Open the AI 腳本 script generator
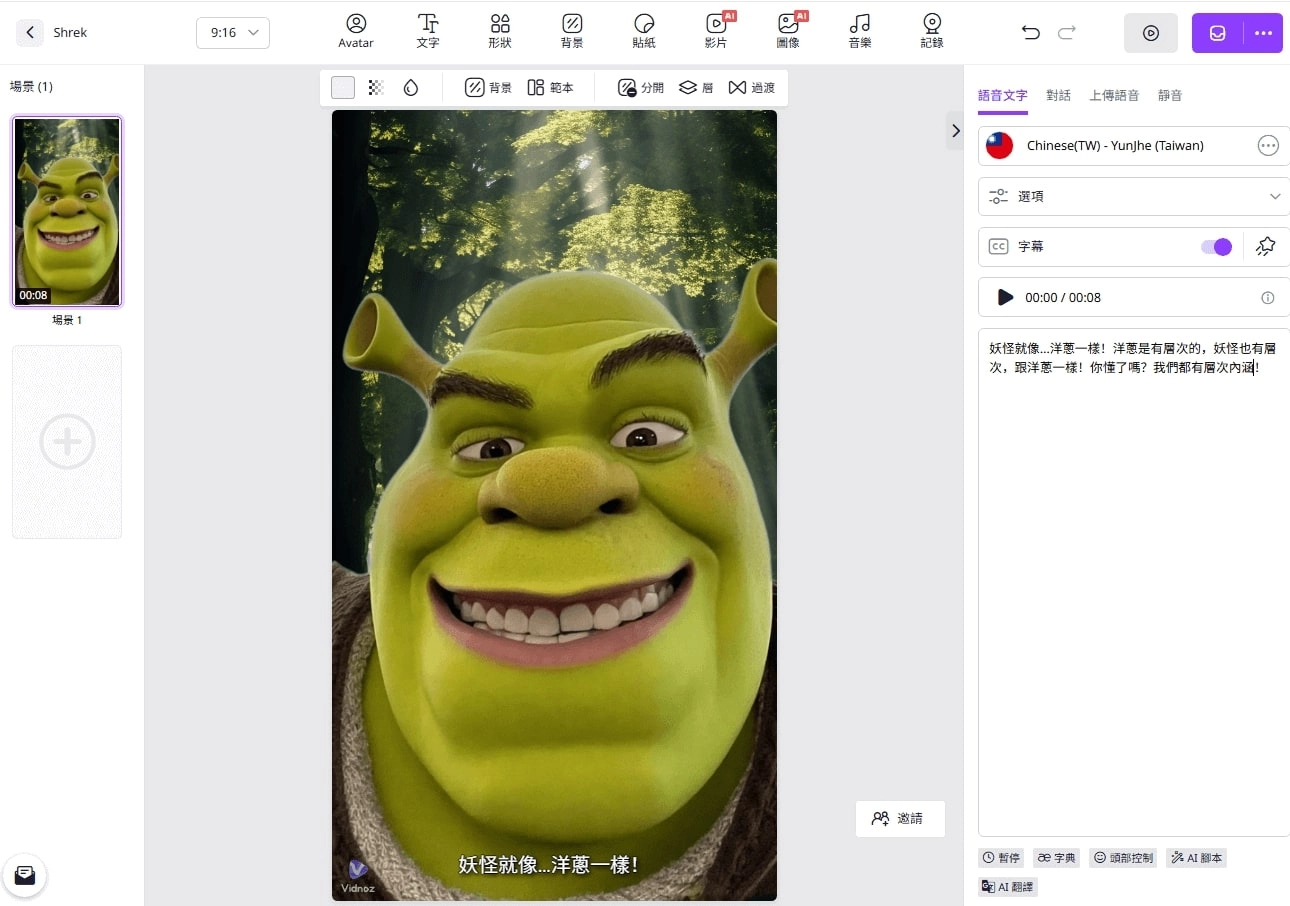The width and height of the screenshot is (1290, 906). pos(1196,858)
